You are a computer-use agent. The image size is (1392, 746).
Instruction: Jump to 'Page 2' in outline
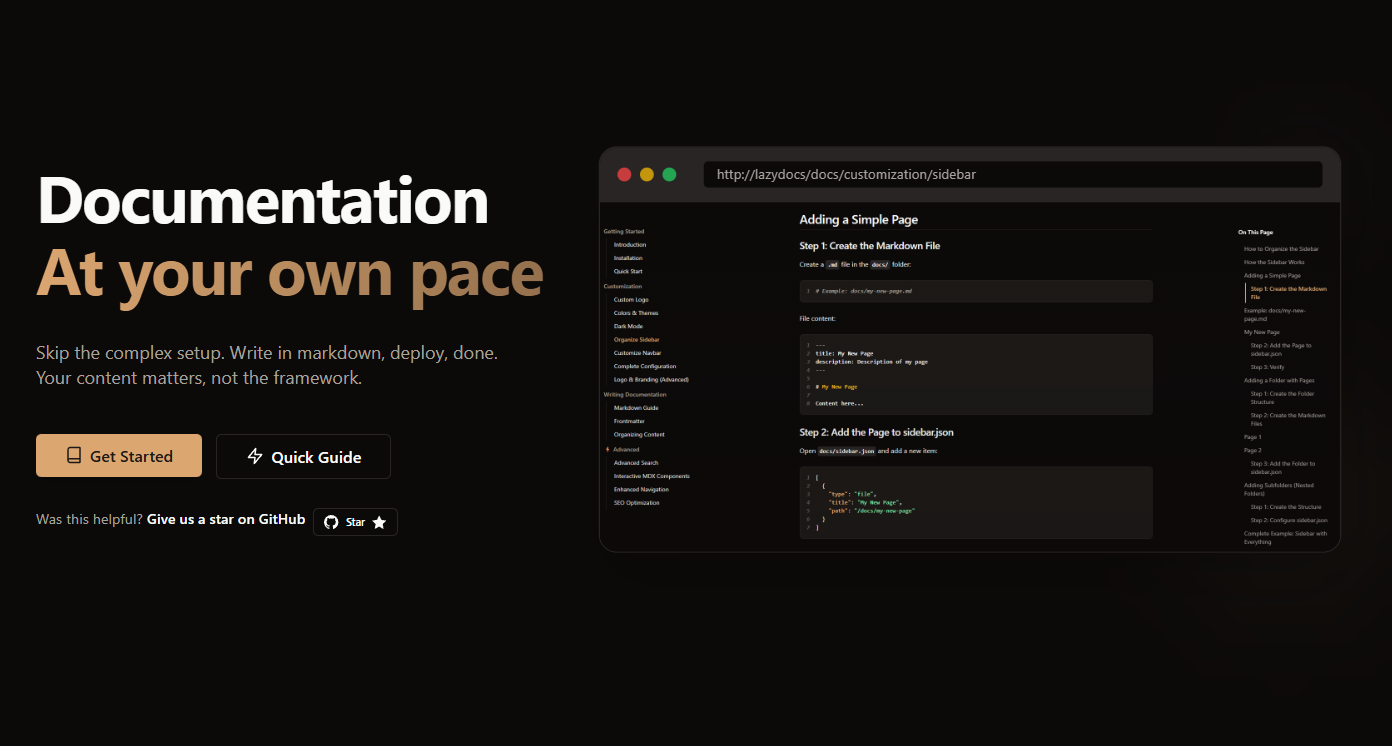click(1253, 450)
